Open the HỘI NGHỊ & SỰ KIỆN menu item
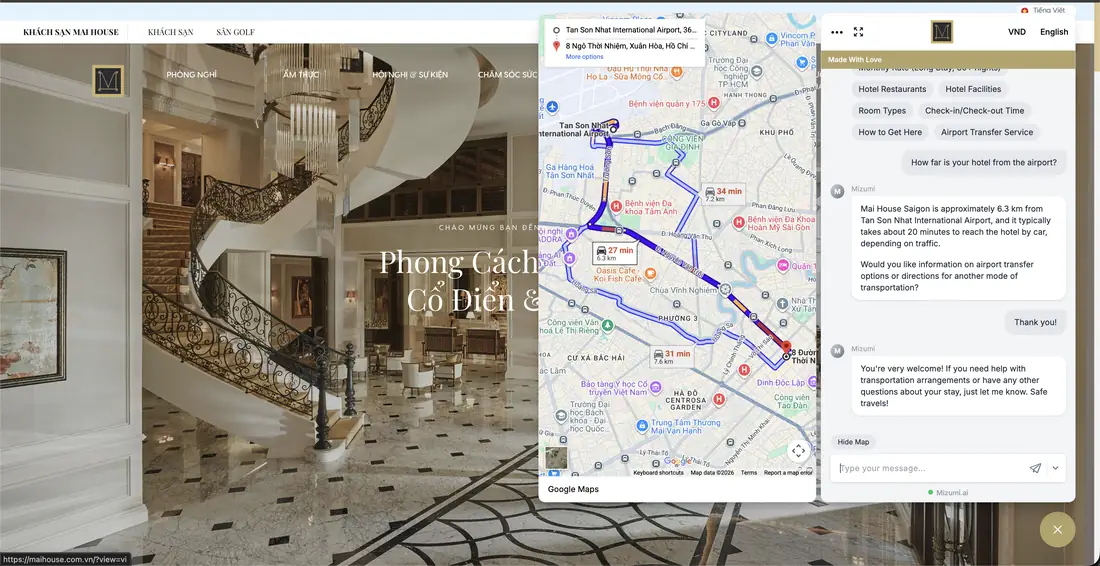This screenshot has height=566, width=1100. (x=410, y=75)
